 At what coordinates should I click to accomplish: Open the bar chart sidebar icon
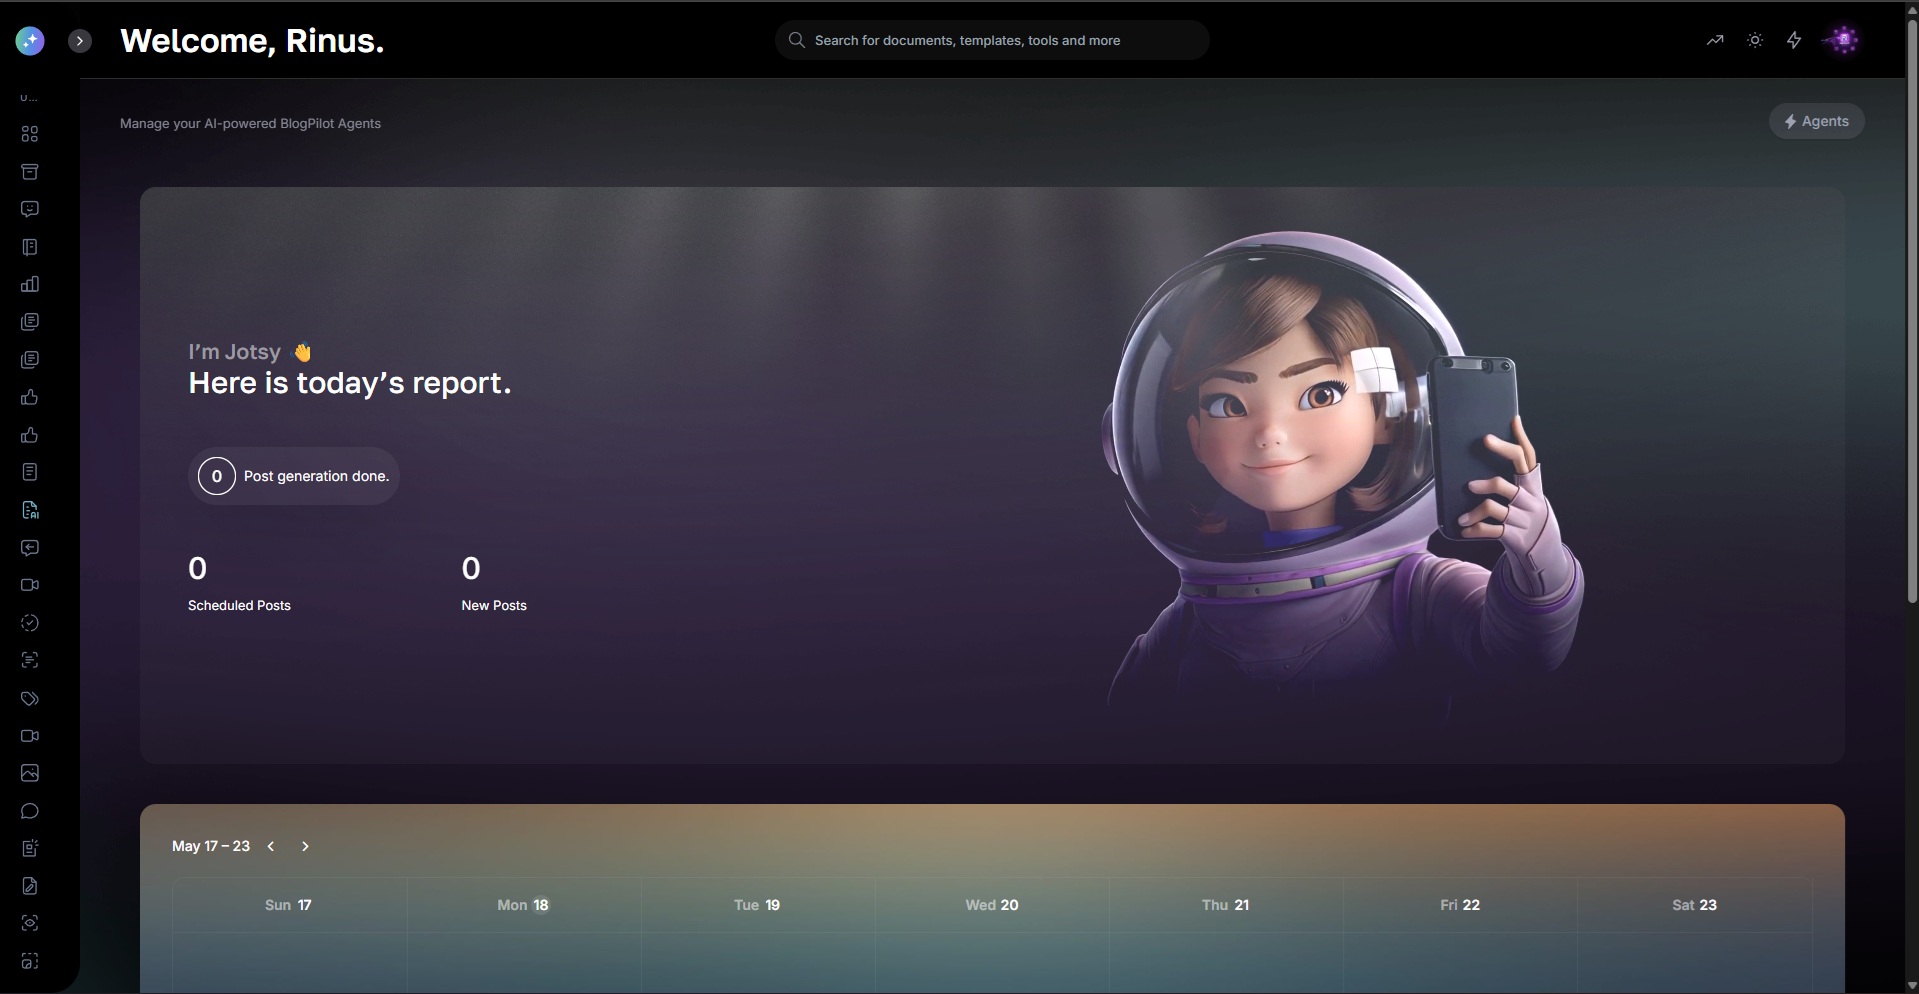point(30,285)
